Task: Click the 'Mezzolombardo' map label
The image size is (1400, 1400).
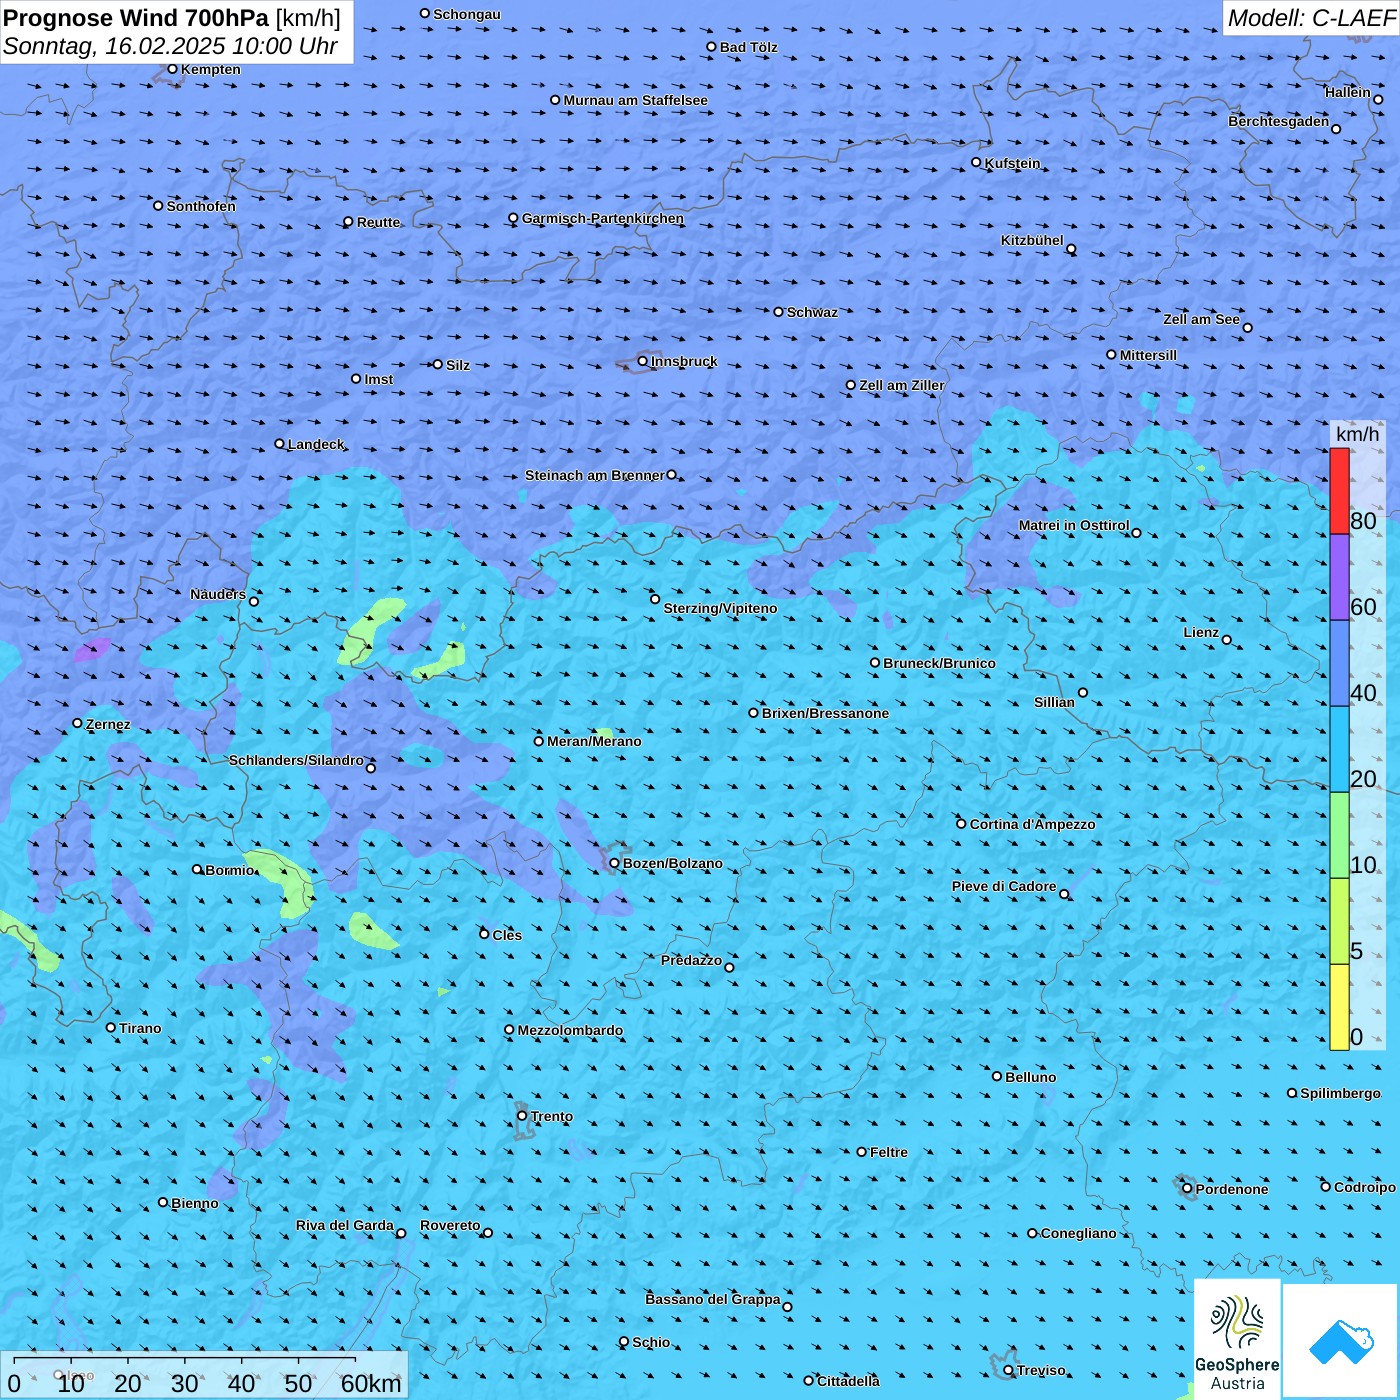Action: pyautogui.click(x=570, y=1030)
